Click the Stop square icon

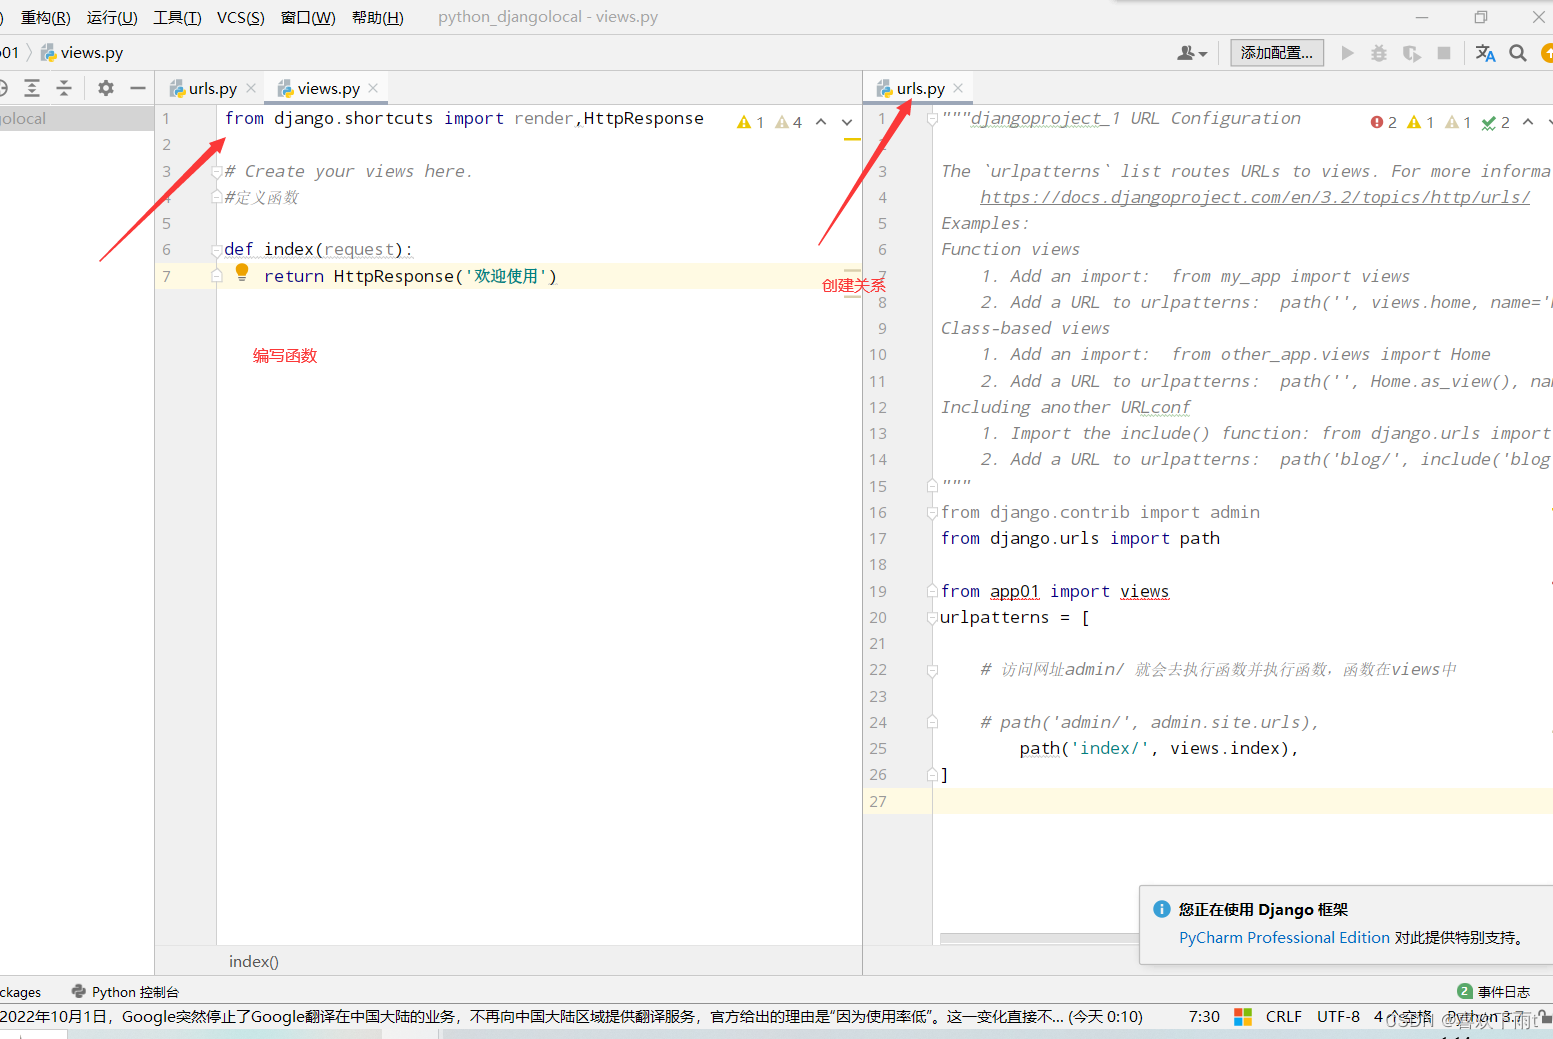pos(1444,53)
